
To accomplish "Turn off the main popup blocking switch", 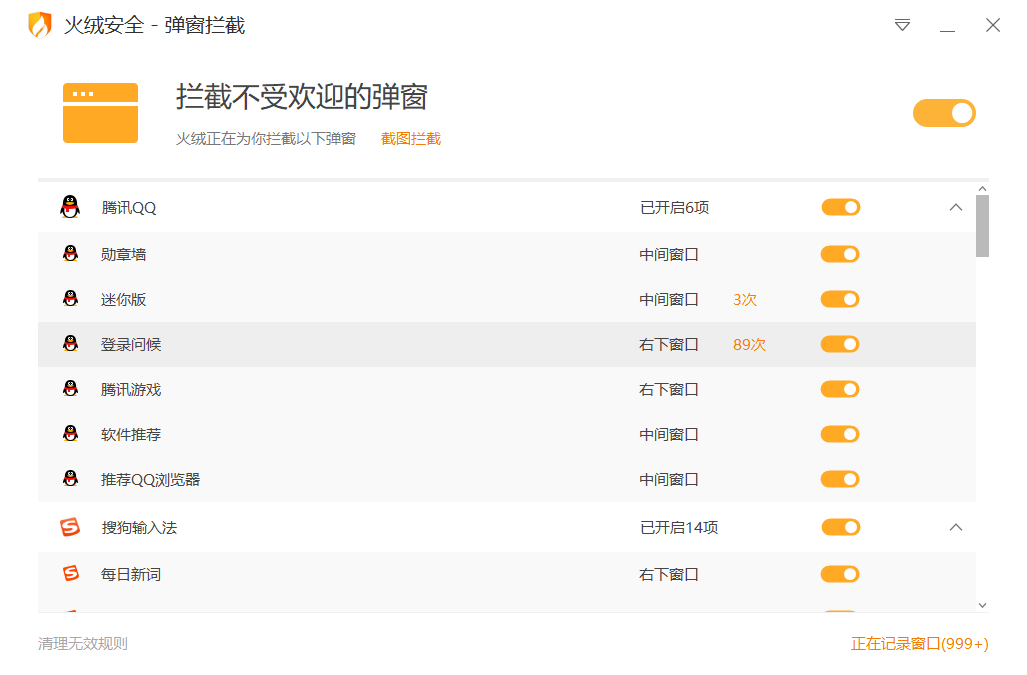I will point(944,113).
